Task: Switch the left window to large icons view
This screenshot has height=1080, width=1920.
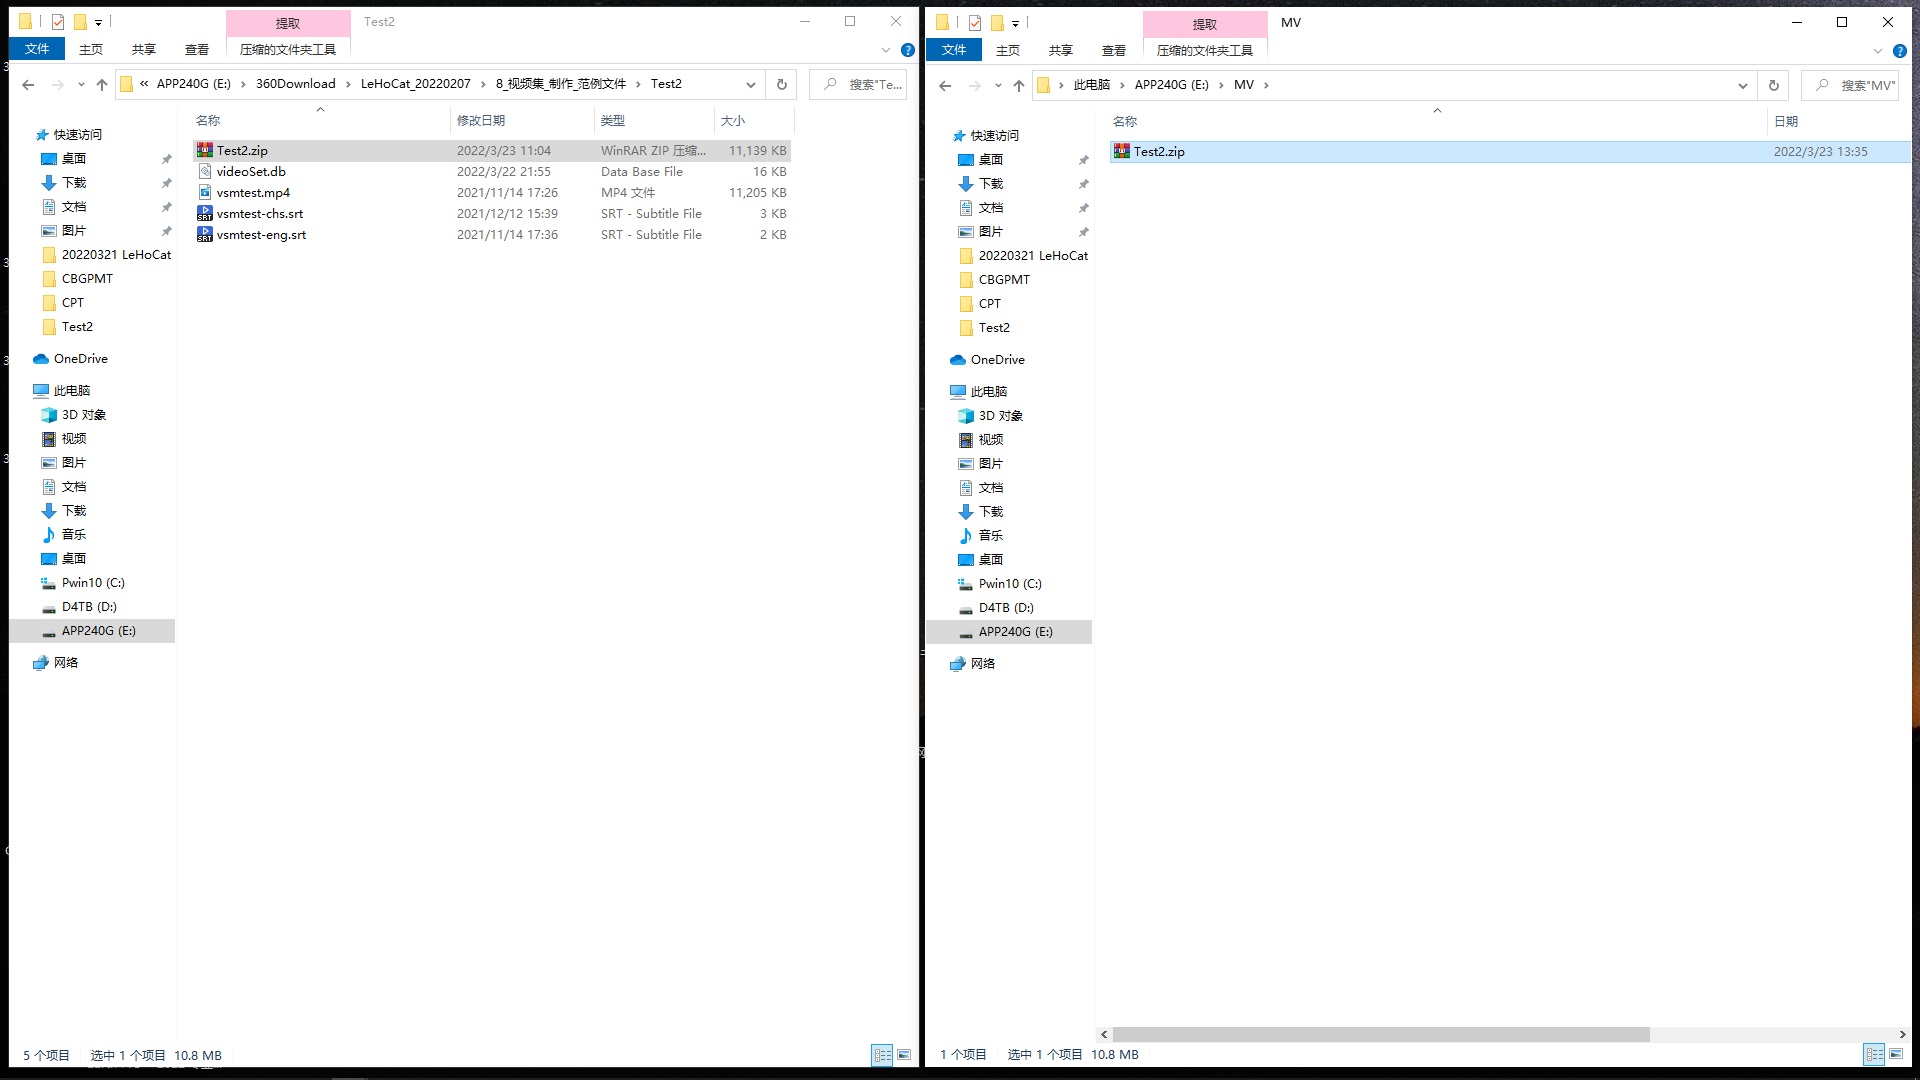Action: 904,1055
